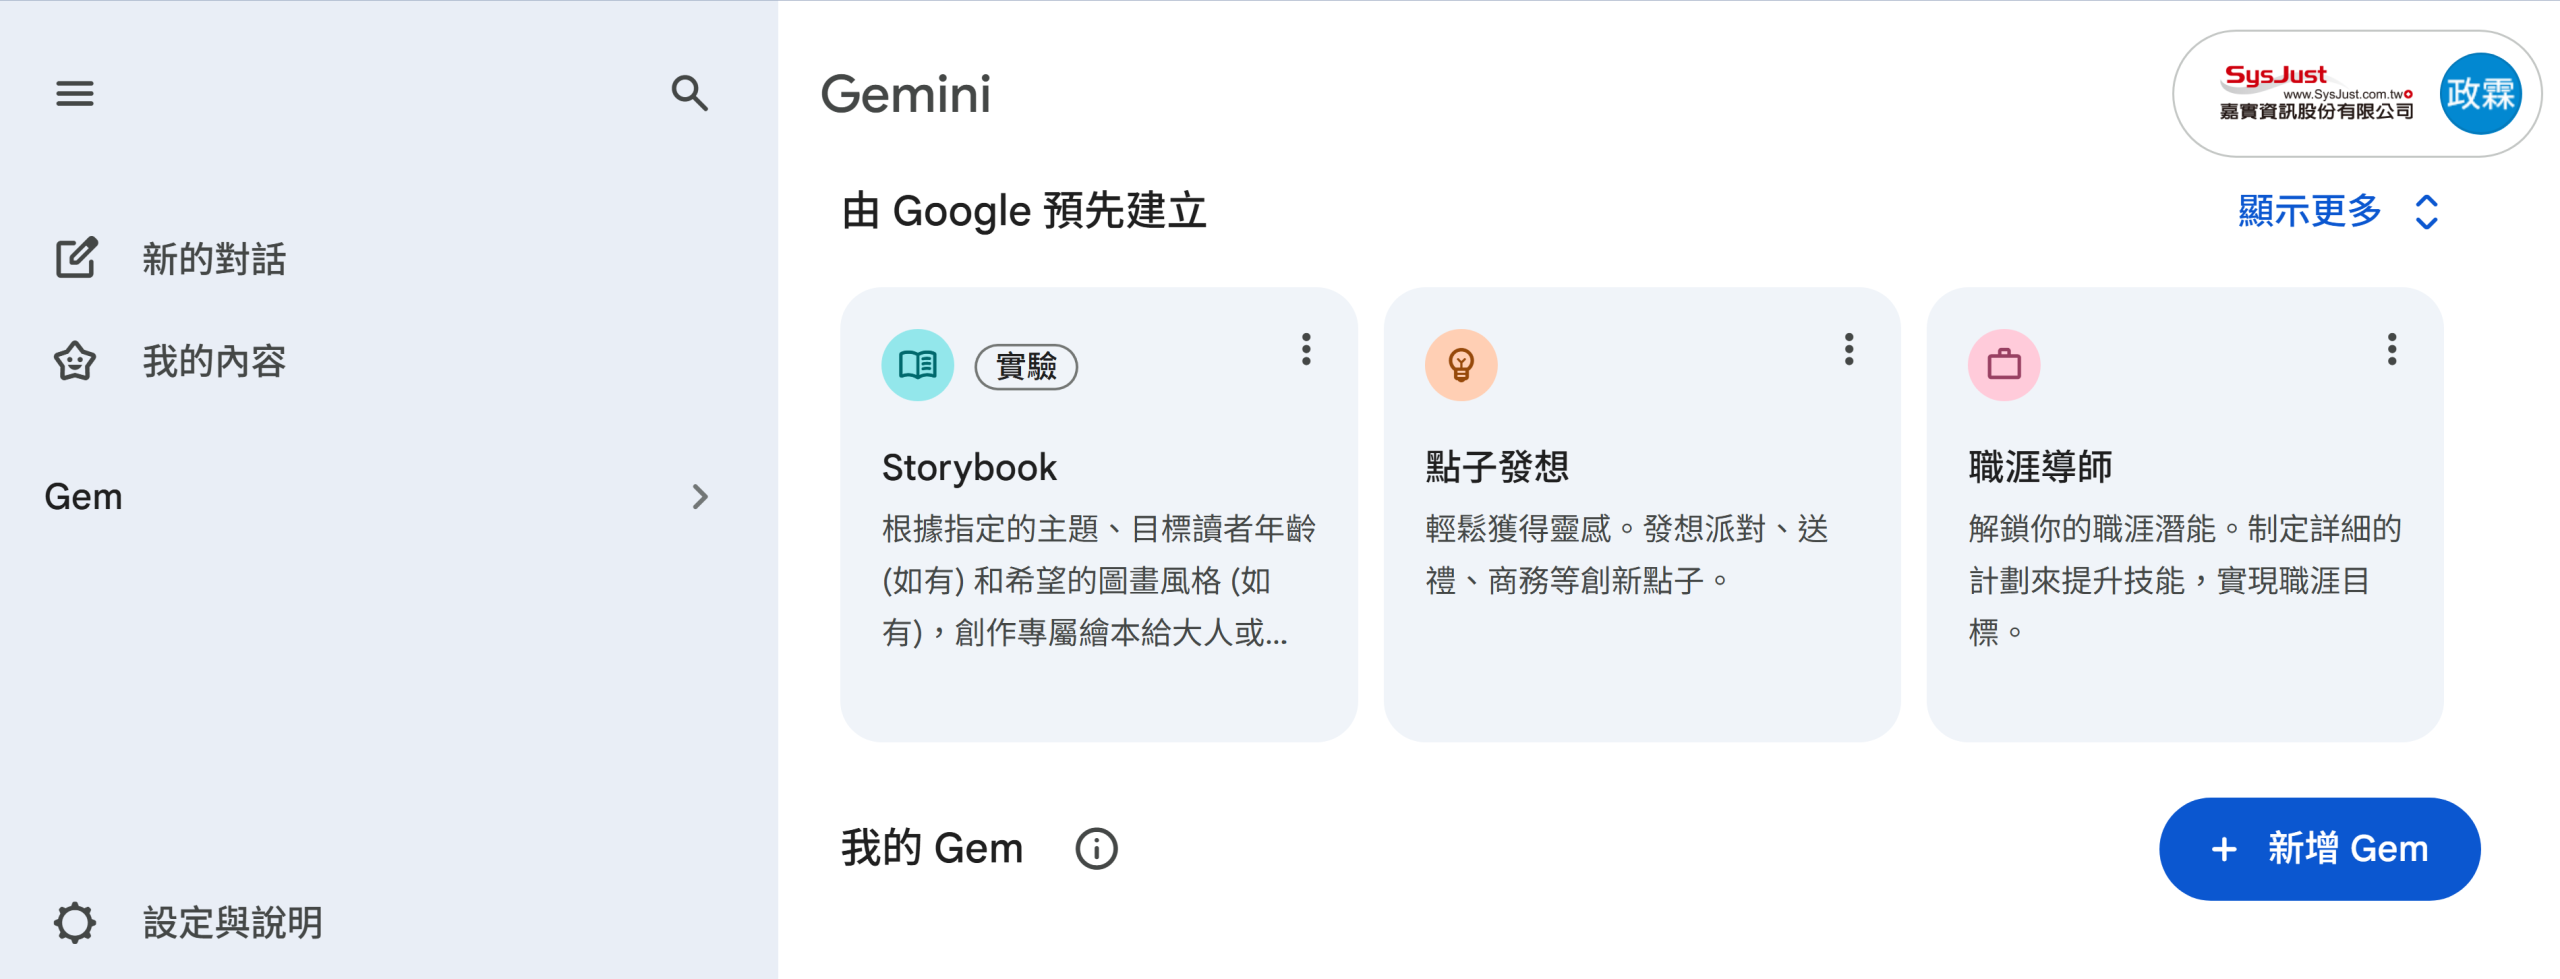Click the 點子發想 lightbulb icon
This screenshot has height=979, width=2560.
pos(1460,365)
